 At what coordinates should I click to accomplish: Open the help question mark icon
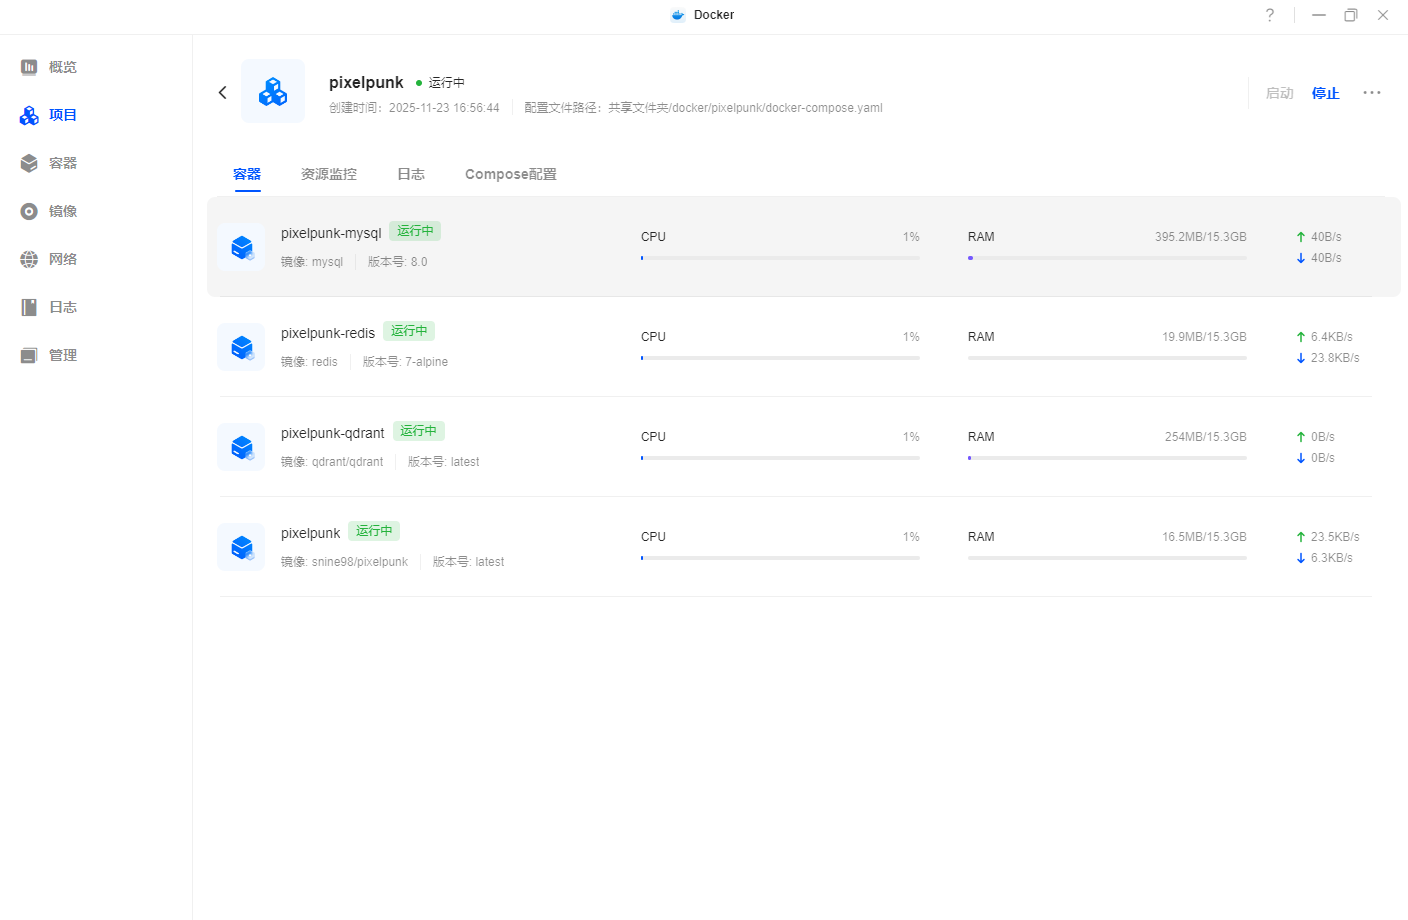click(x=1270, y=15)
